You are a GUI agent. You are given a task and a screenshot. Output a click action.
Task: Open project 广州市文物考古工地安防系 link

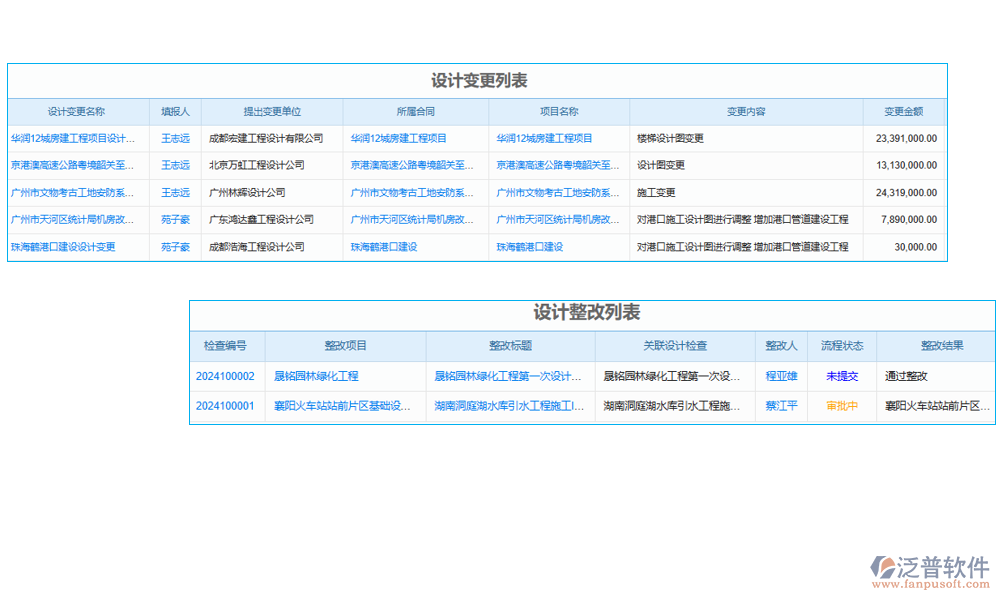[x=557, y=192]
